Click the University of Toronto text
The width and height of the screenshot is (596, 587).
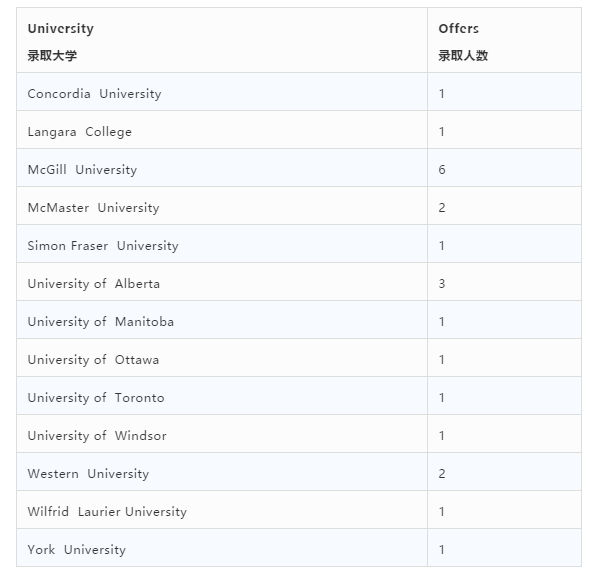(96, 398)
